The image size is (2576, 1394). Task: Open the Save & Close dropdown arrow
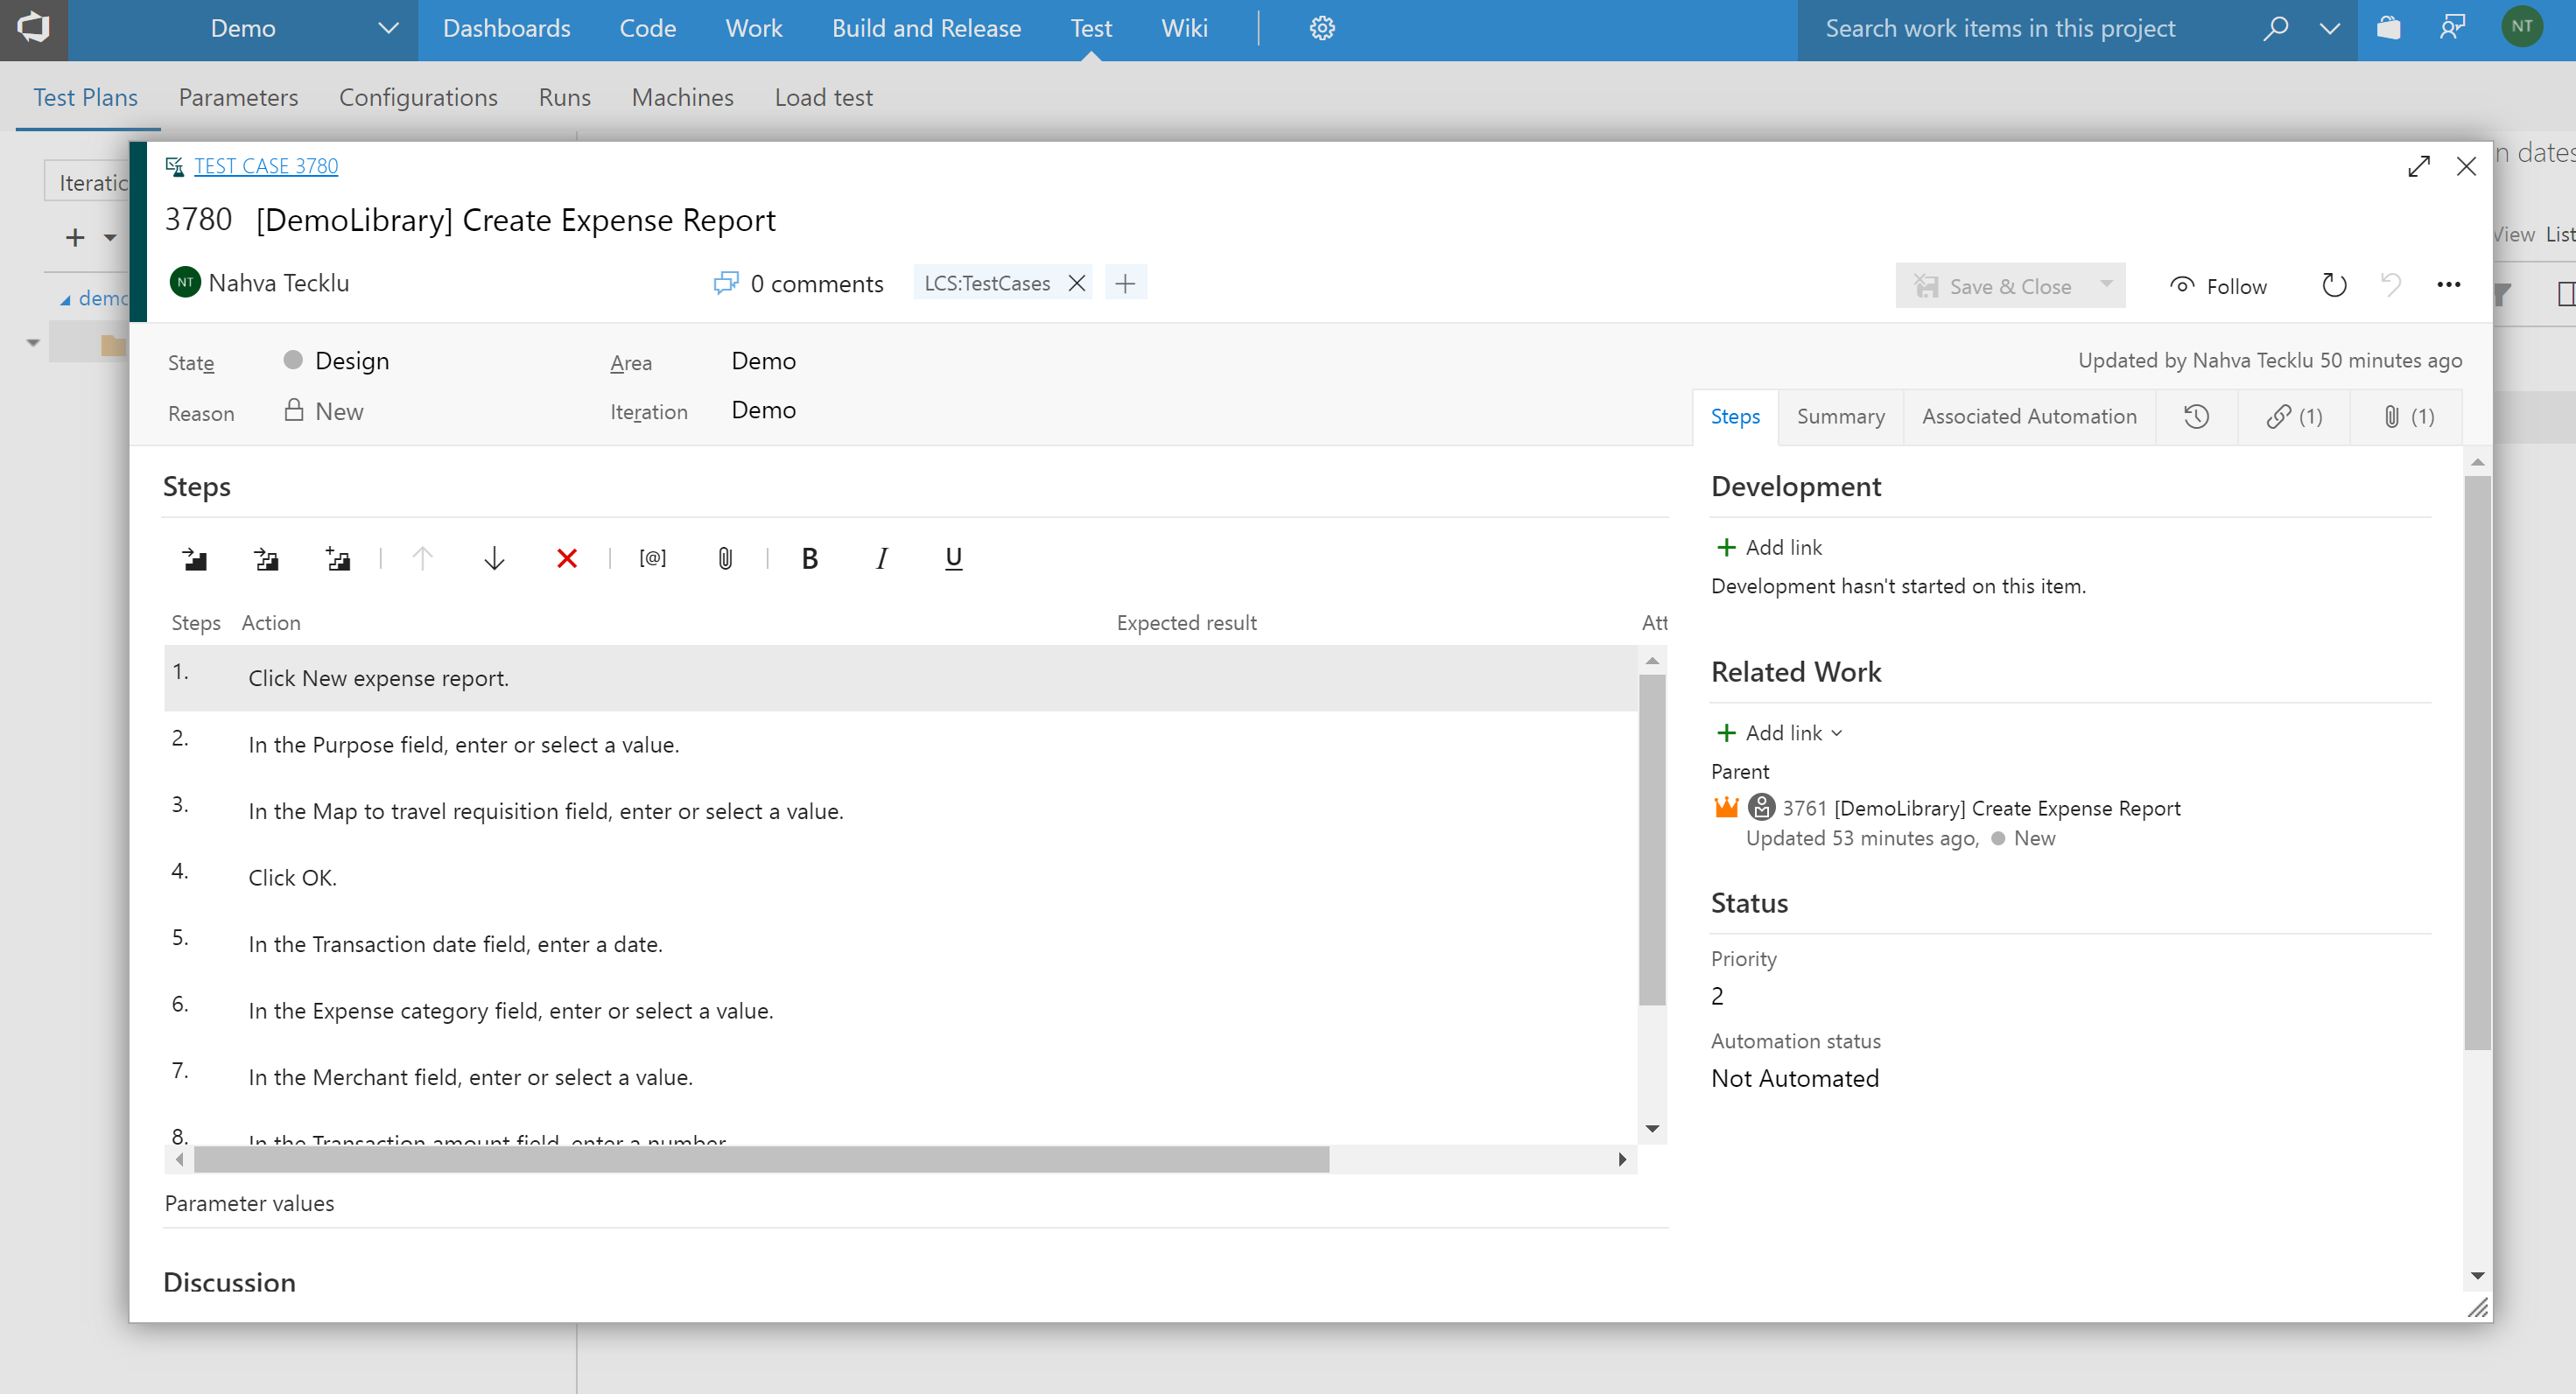(x=2107, y=285)
